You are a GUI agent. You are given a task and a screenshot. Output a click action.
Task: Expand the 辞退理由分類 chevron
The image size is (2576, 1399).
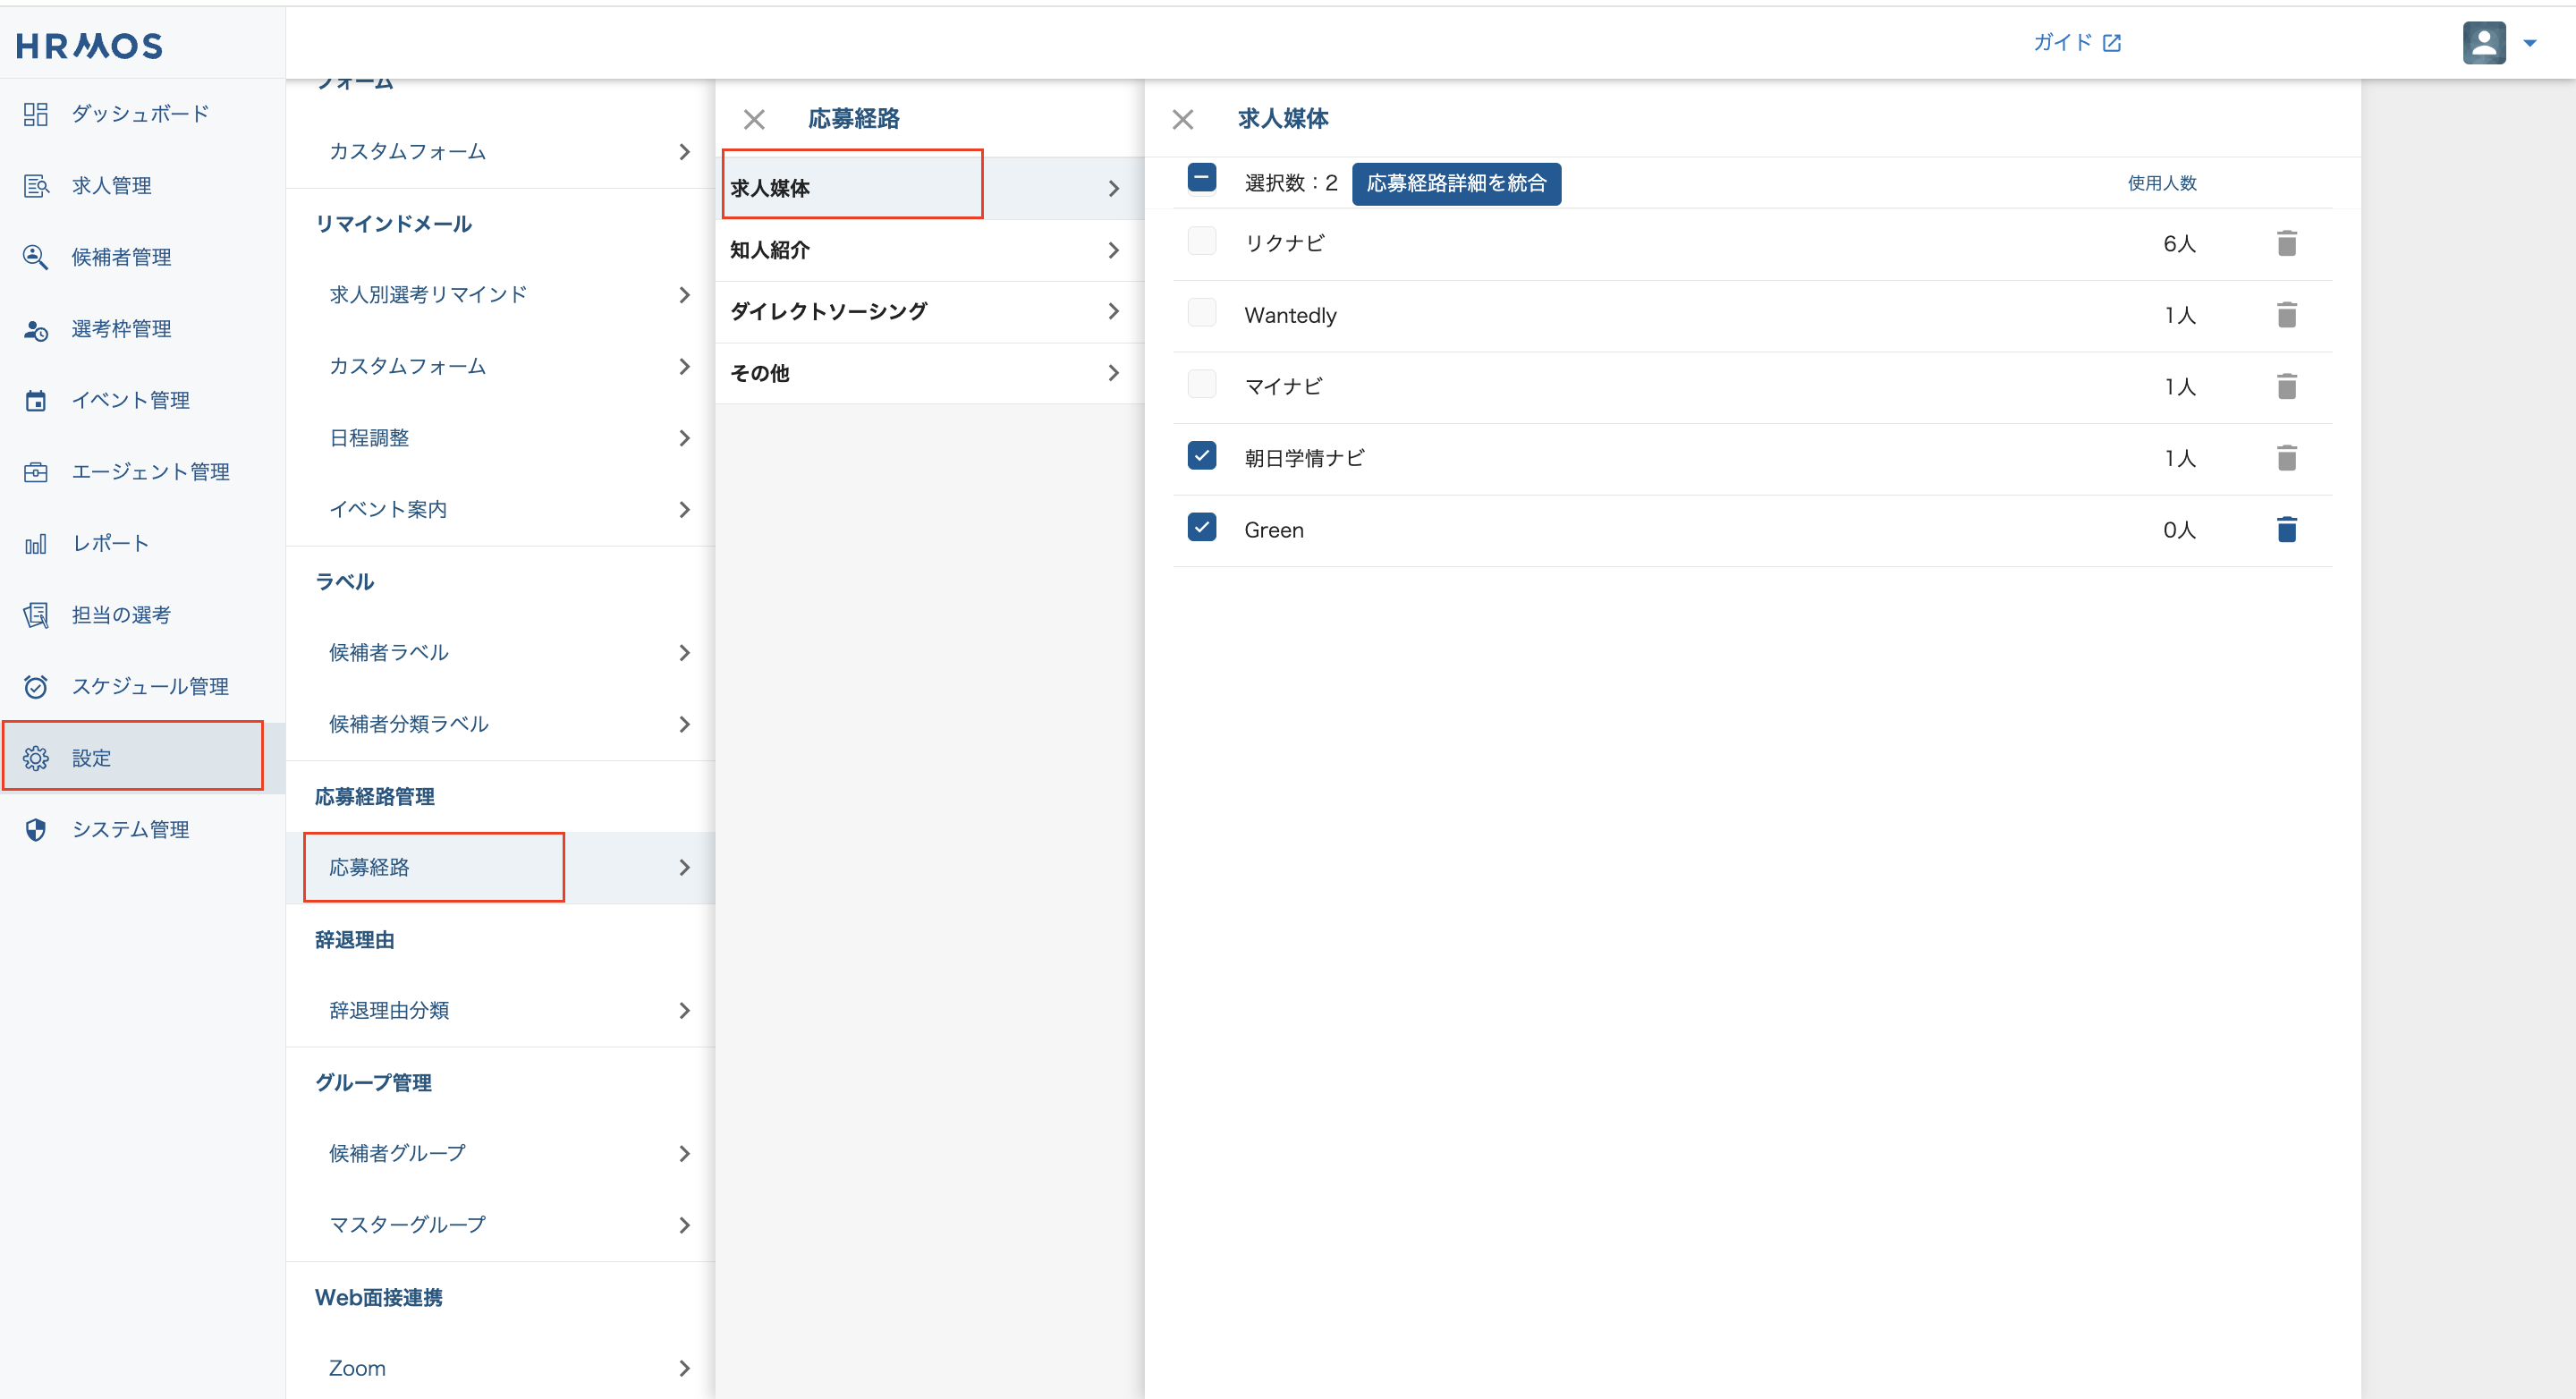coord(684,1010)
